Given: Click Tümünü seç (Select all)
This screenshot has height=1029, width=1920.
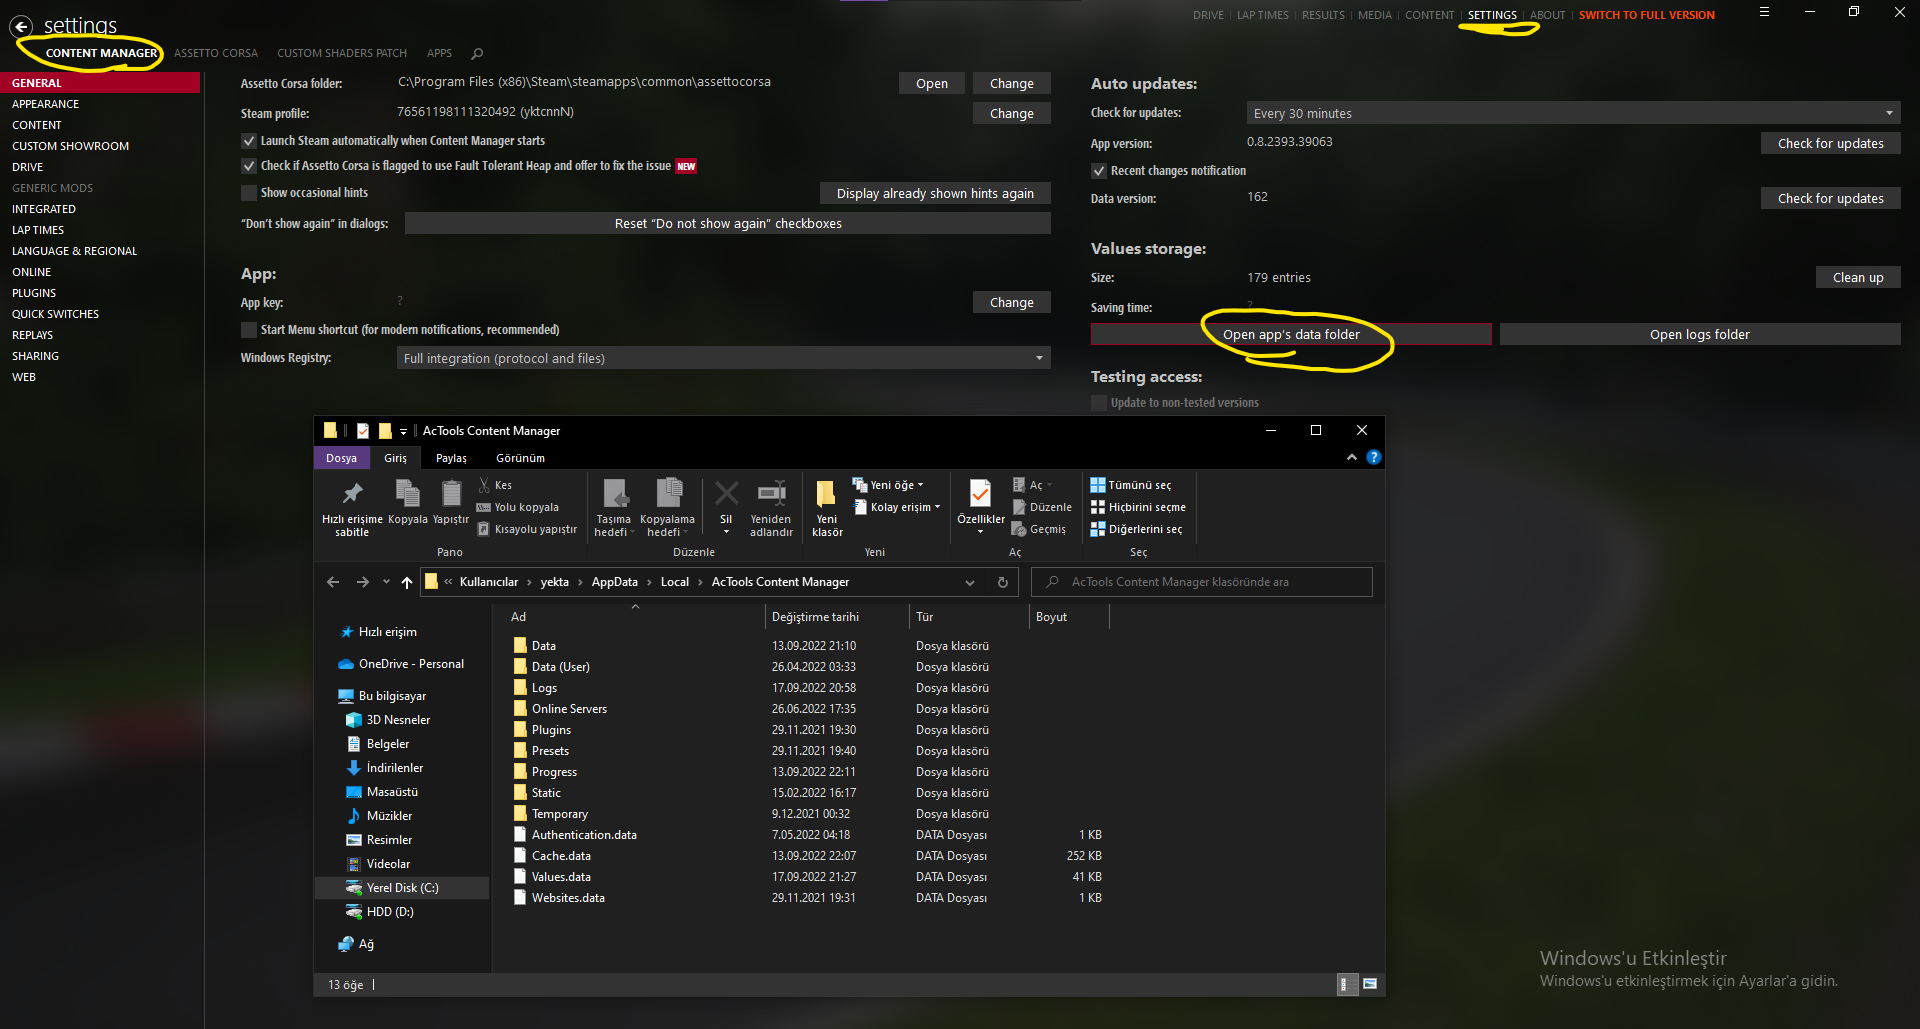Looking at the screenshot, I should 1131,485.
